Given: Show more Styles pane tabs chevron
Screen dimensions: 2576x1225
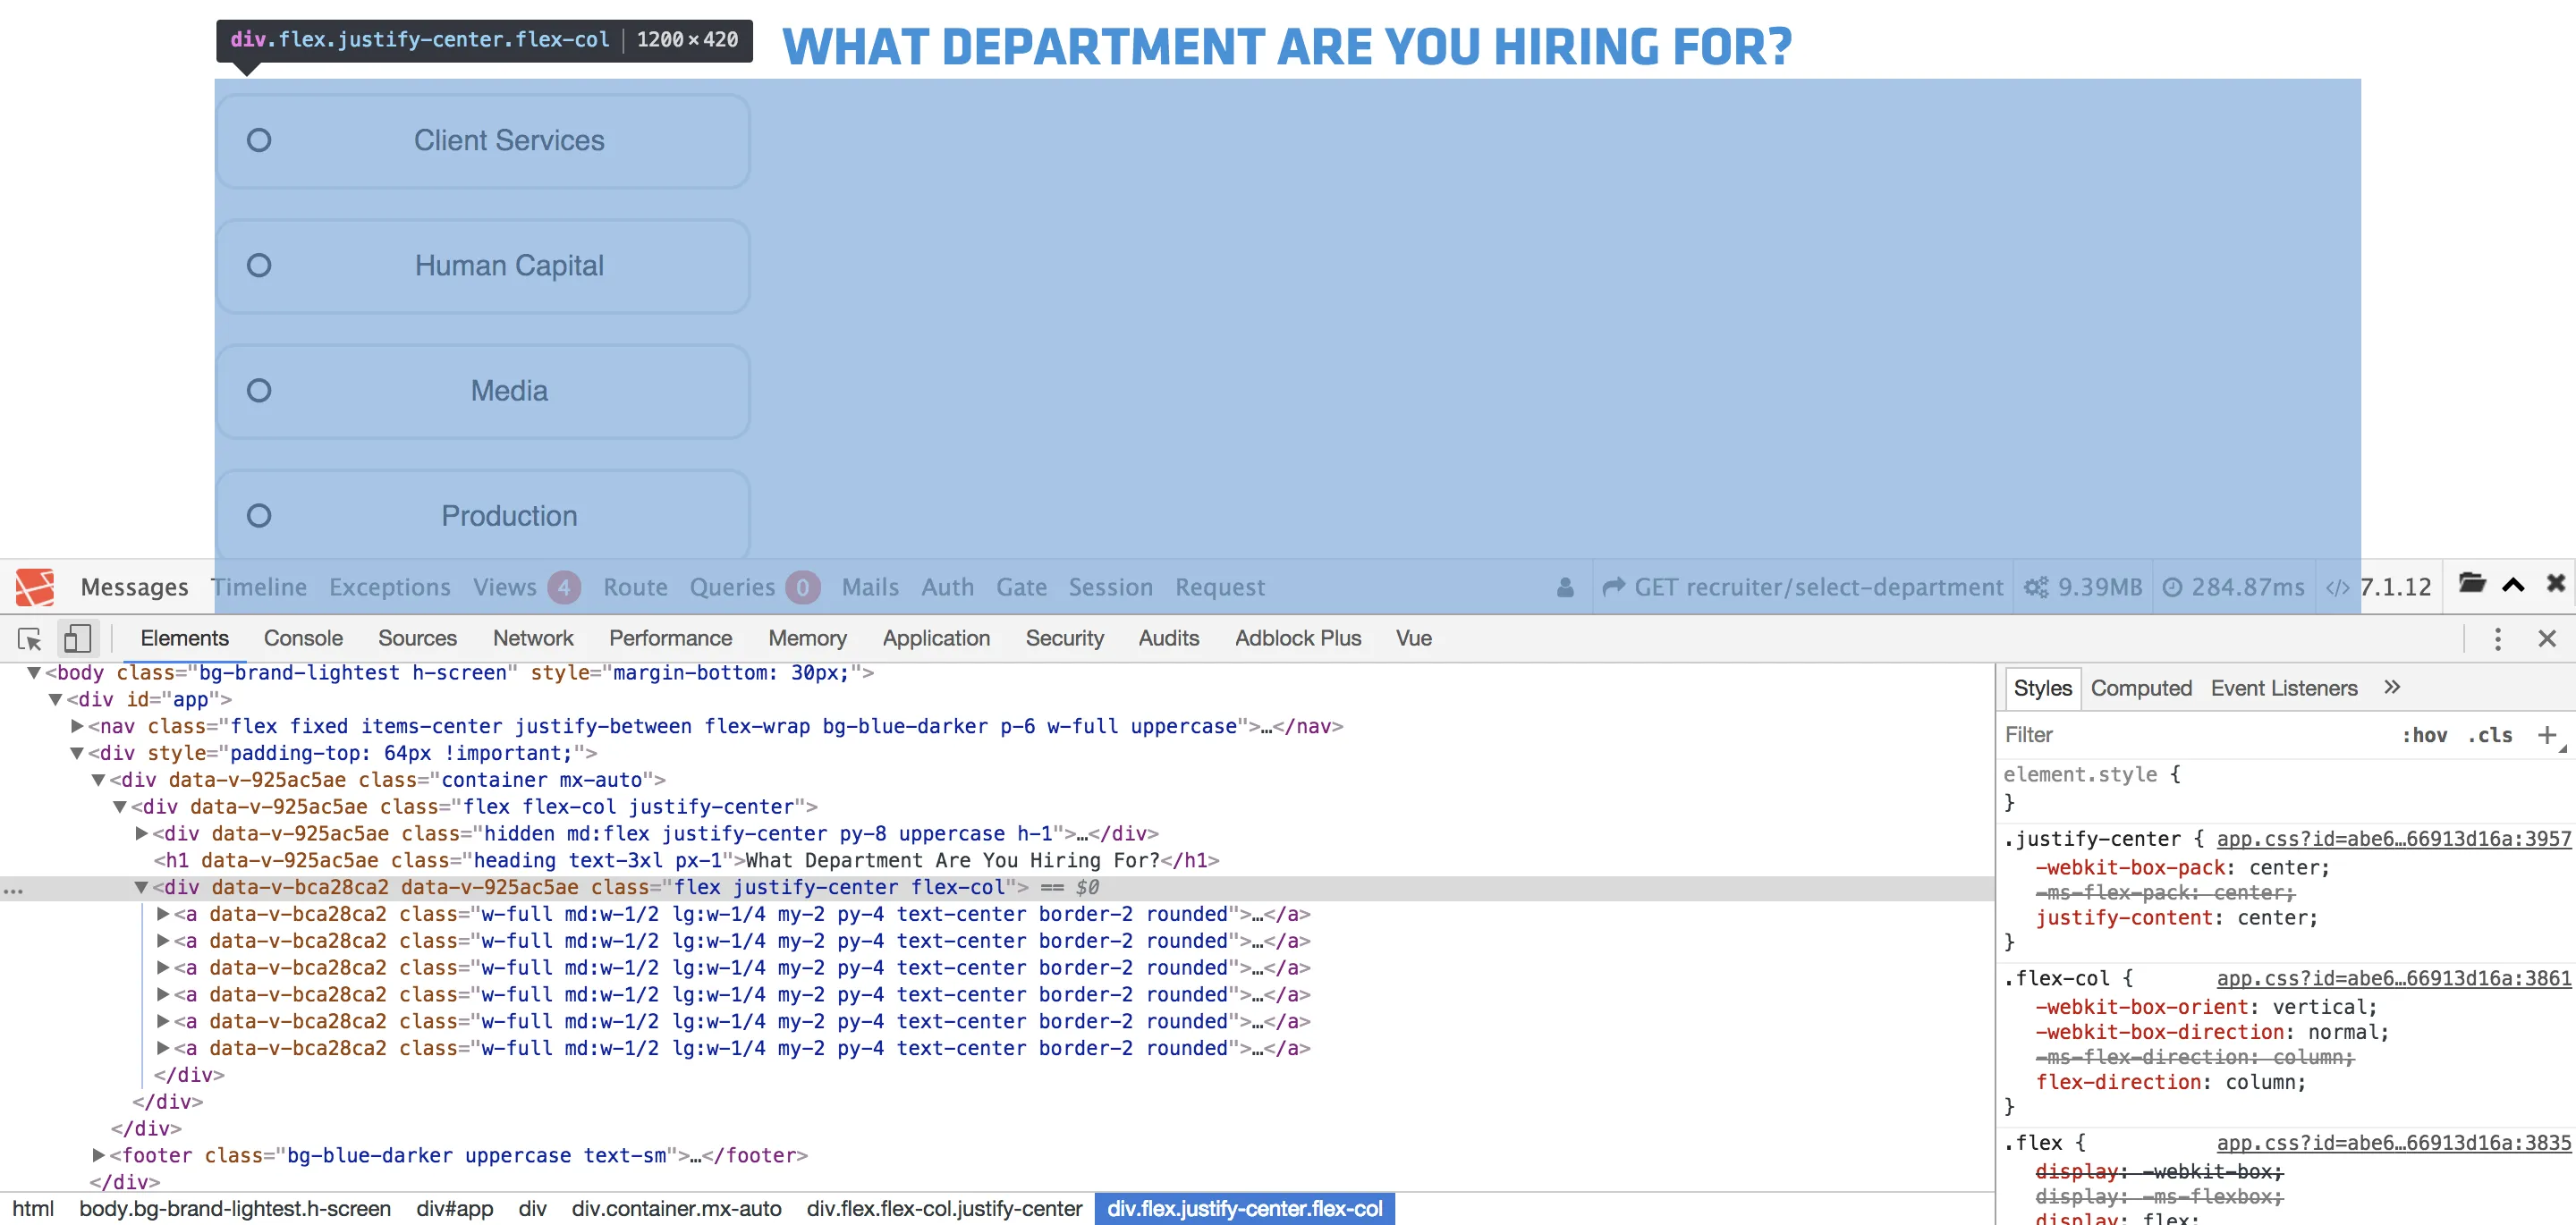Looking at the screenshot, I should (x=2392, y=687).
